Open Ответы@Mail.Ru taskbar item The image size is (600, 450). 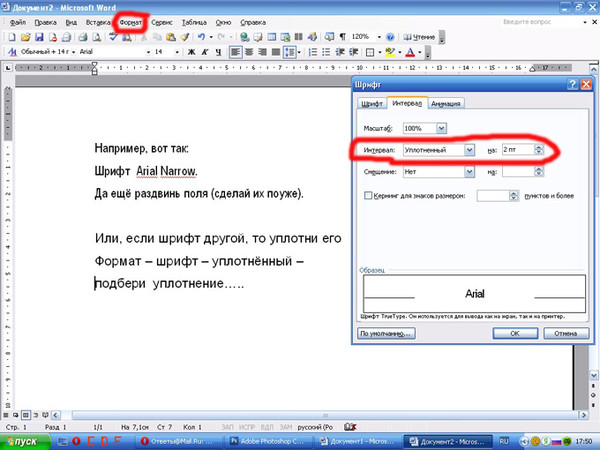182,442
